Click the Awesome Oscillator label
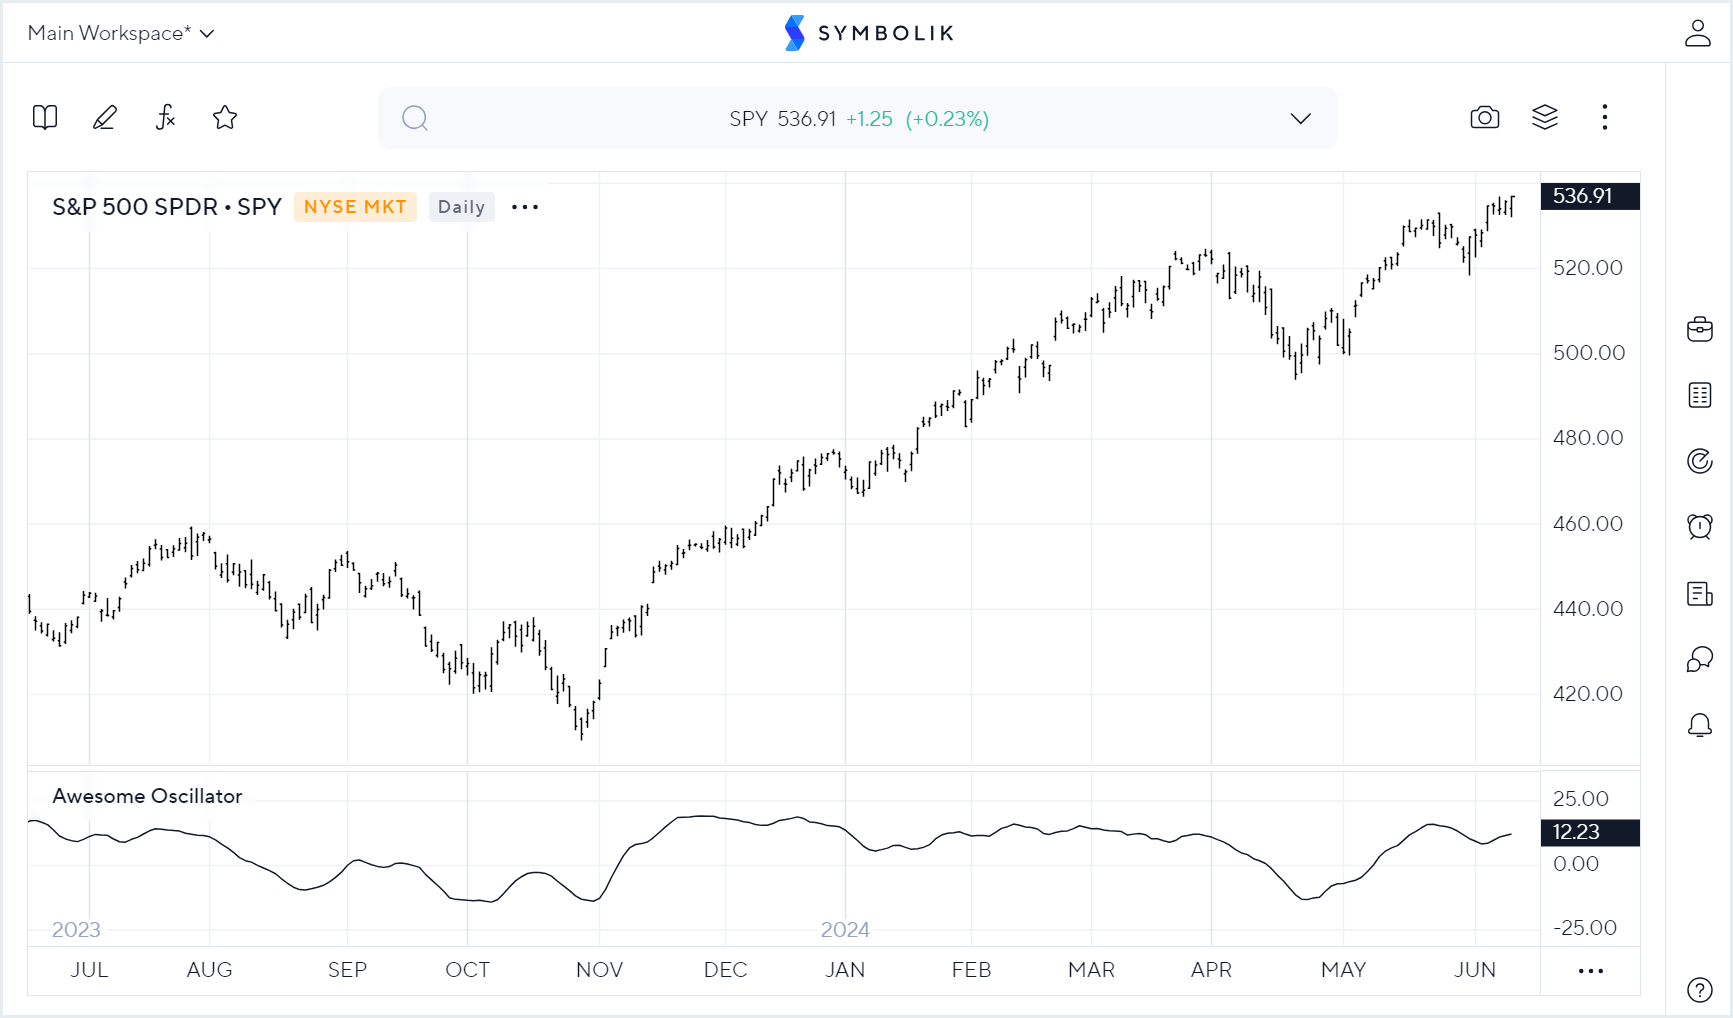The width and height of the screenshot is (1733, 1018). 147,796
